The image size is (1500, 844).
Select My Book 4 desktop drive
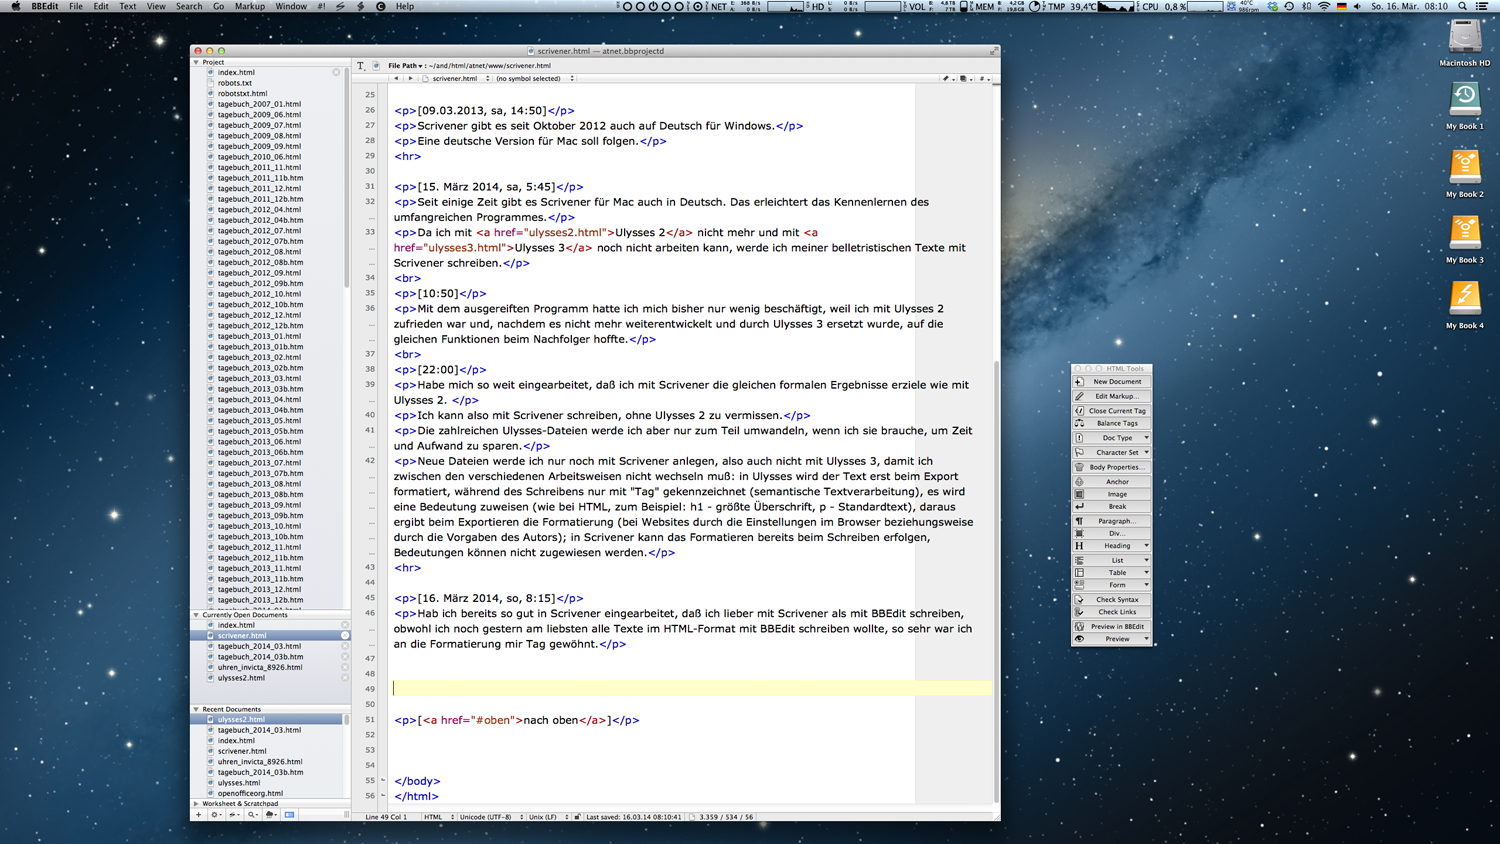[x=1465, y=298]
